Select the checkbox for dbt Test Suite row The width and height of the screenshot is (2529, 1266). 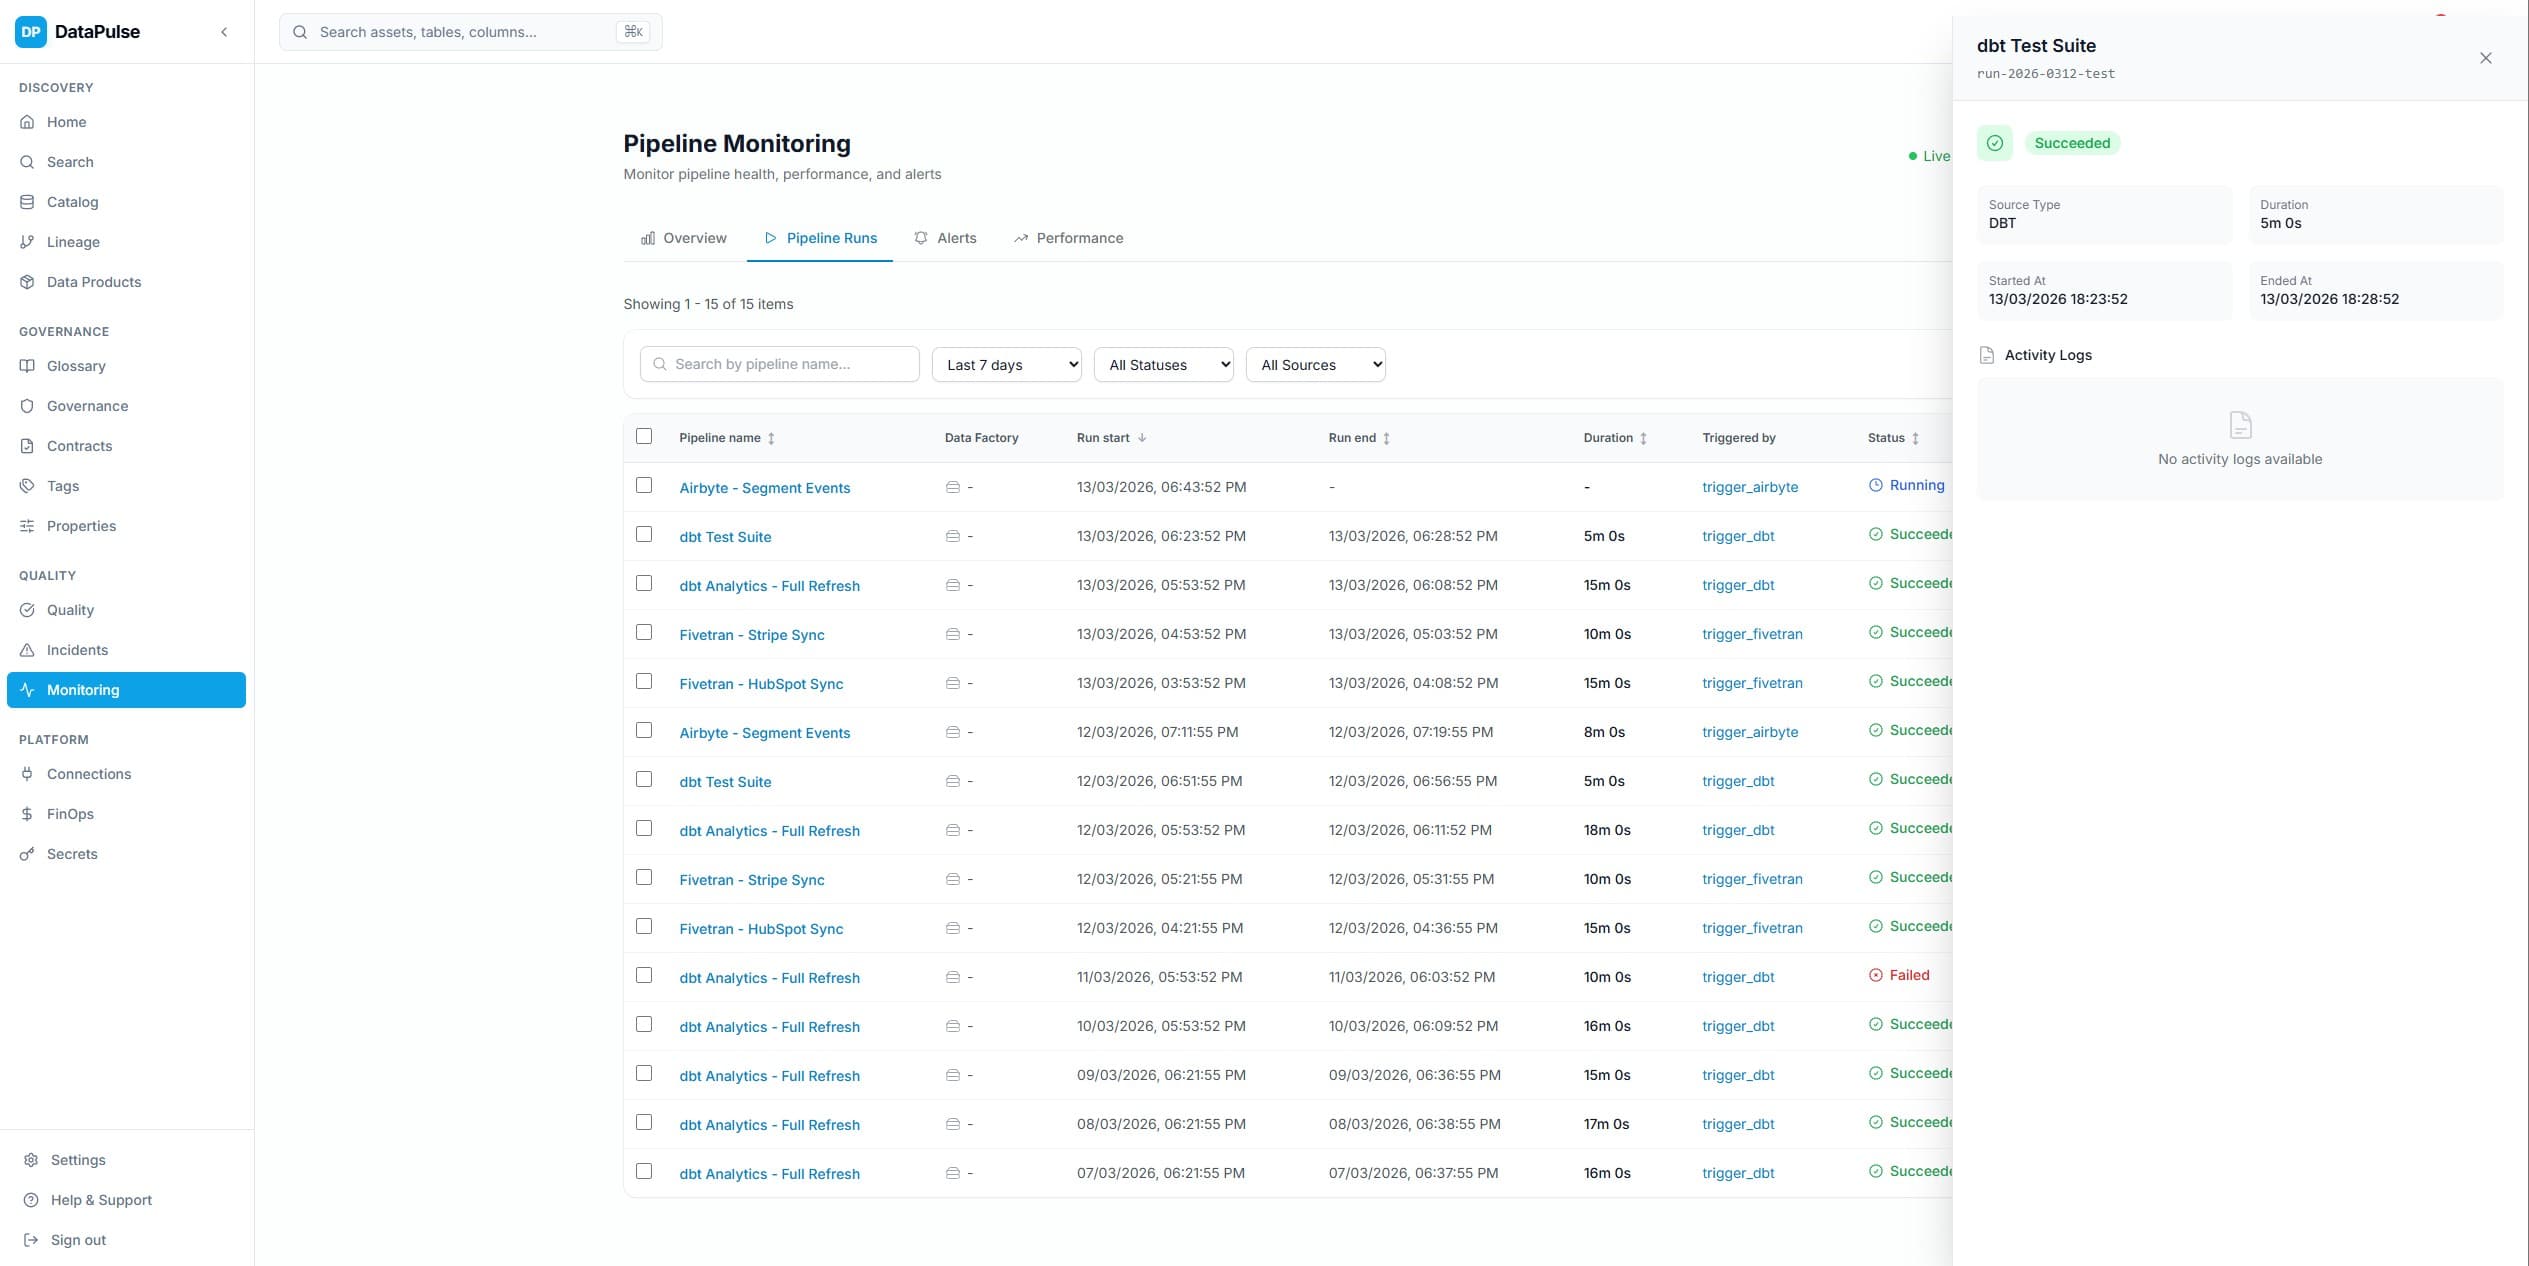tap(645, 535)
